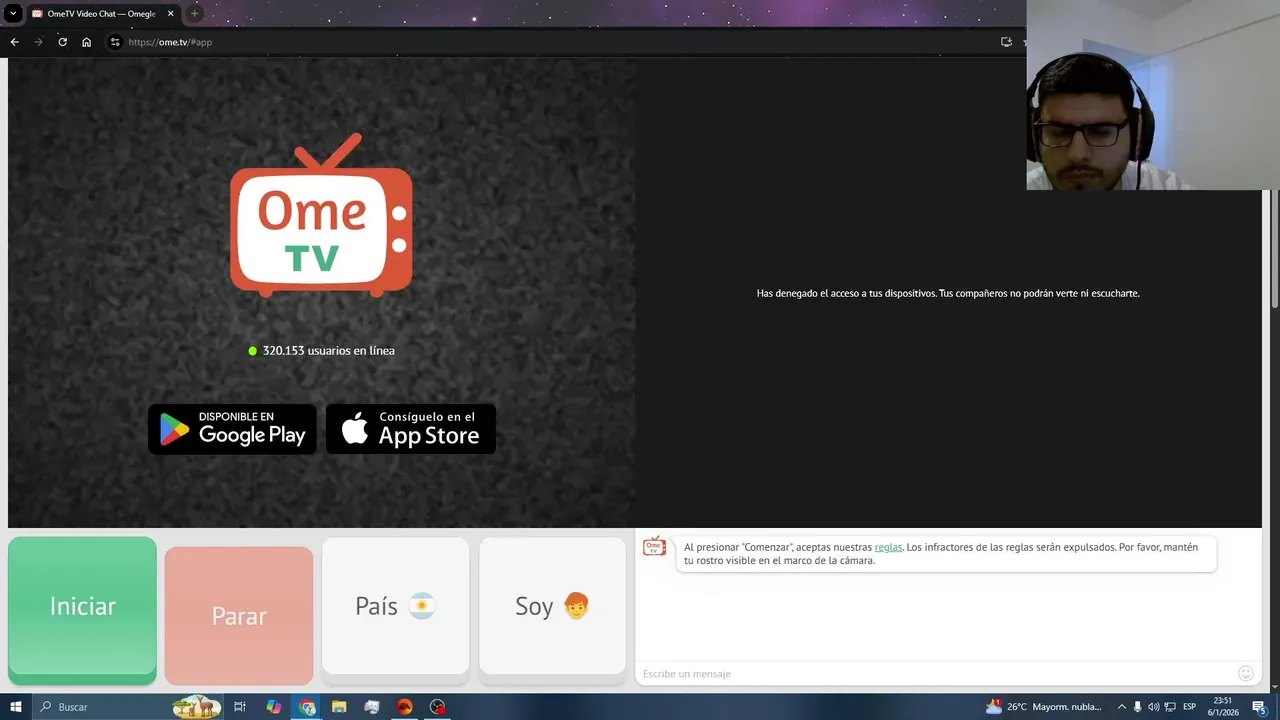
Task: Click the Parar button
Action: click(x=239, y=615)
